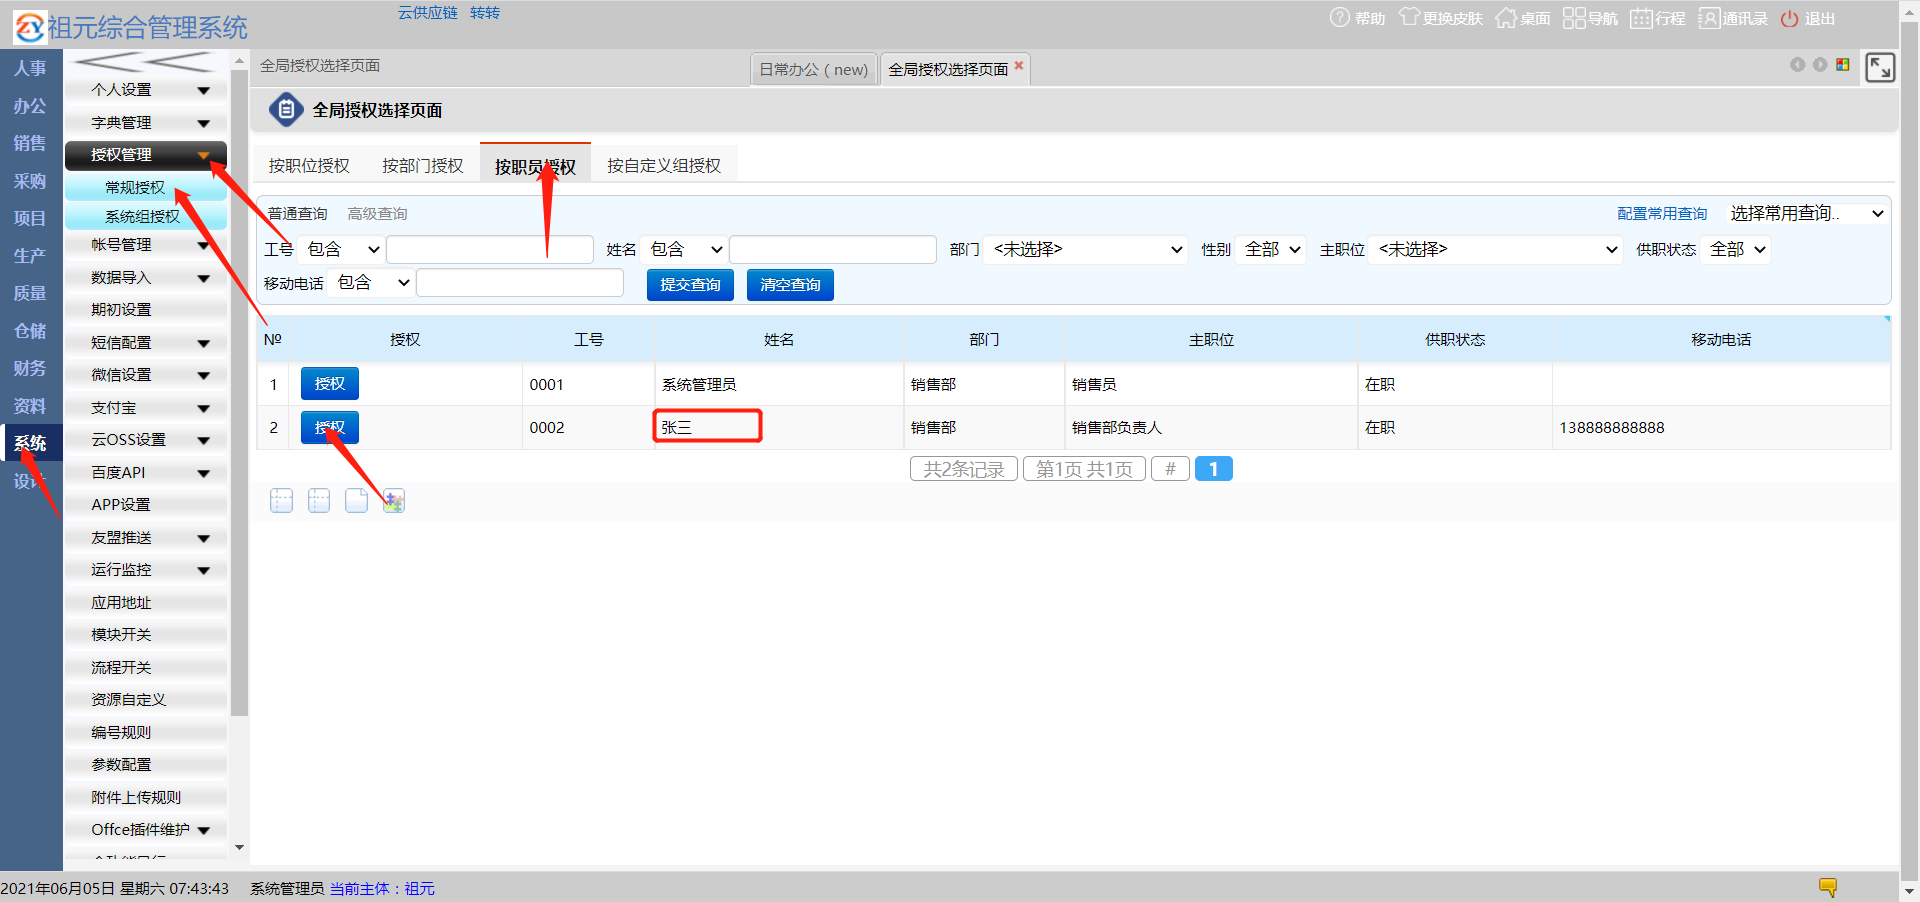
Task: Focus the 移动电话 text input field
Action: (x=520, y=284)
